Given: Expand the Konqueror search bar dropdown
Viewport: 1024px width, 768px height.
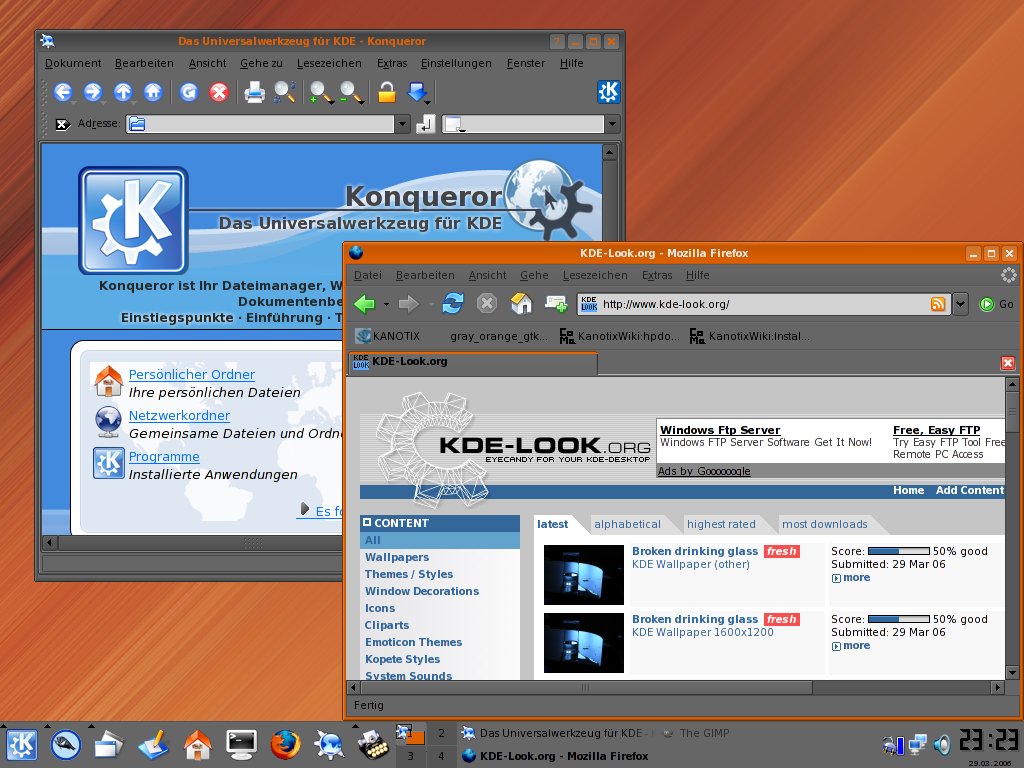Looking at the screenshot, I should pos(612,124).
